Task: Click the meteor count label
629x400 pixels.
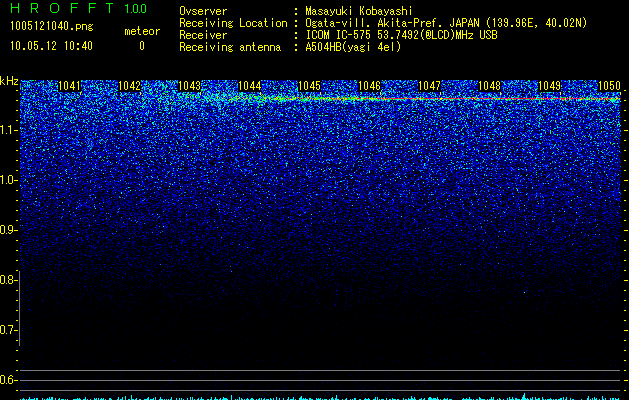Action: tap(142, 31)
